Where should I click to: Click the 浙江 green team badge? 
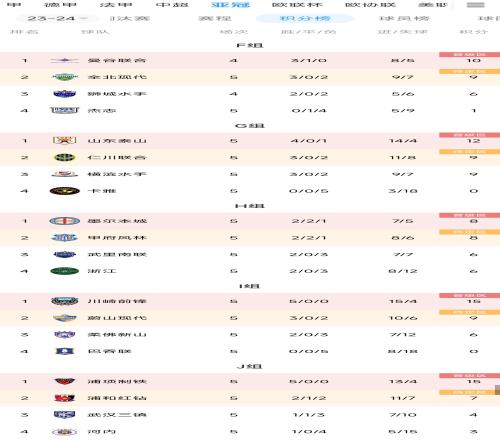pyautogui.click(x=64, y=271)
